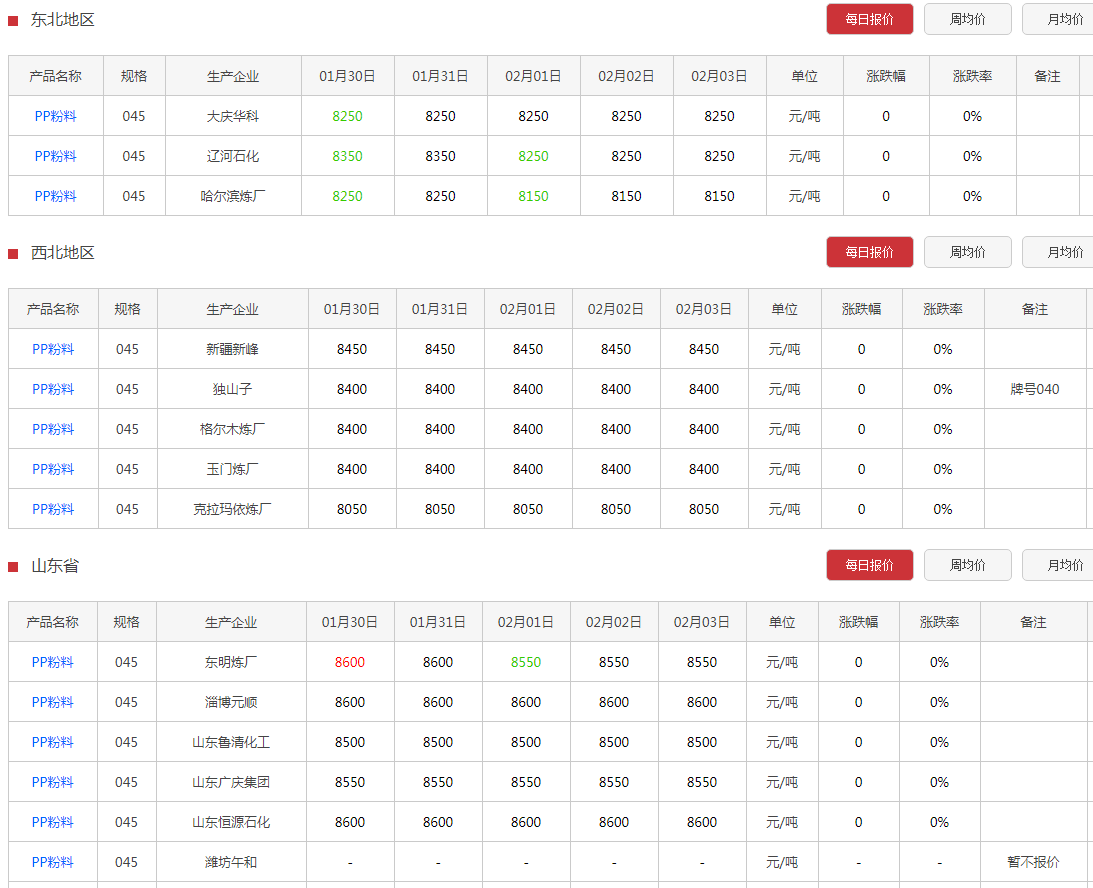The height and width of the screenshot is (888, 1093).
Task: Click the 东北地区 section heading
Action: pyautogui.click(x=63, y=20)
